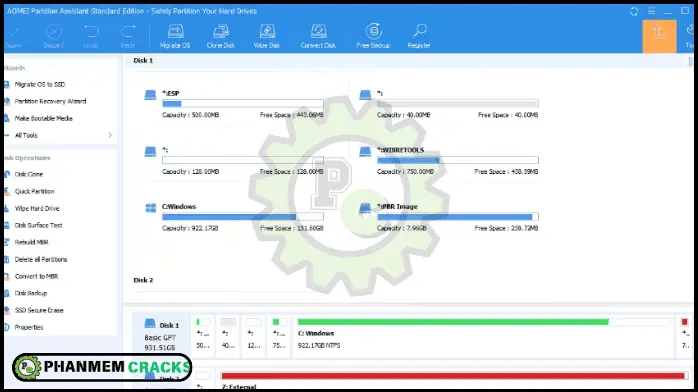Screen dimensions: 698x392
Task: Select the *:WINRETOOLS partition icon
Action: (x=365, y=152)
